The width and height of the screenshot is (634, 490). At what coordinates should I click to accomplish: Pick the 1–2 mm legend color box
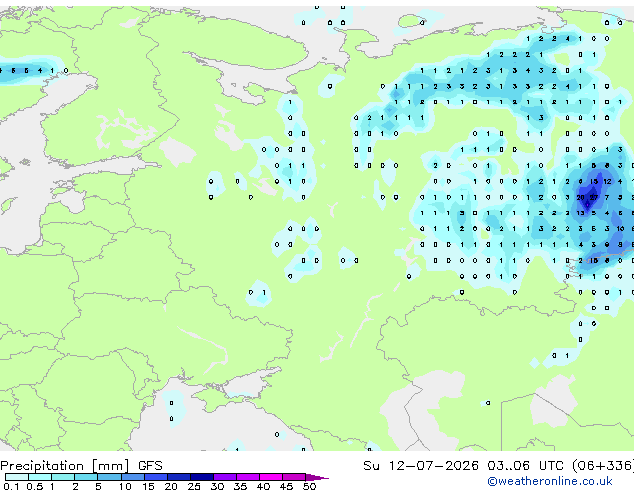[x=63, y=477]
